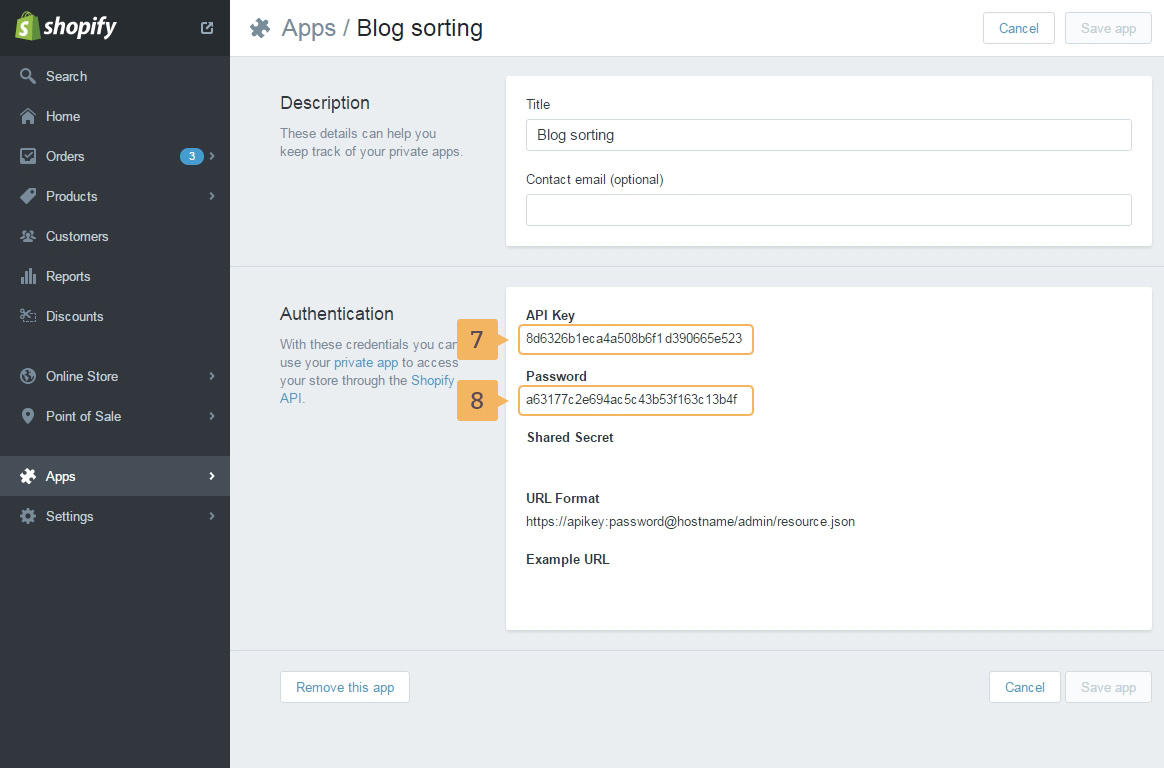Click the Remove this app button
Image resolution: width=1164 pixels, height=768 pixels.
[x=345, y=687]
